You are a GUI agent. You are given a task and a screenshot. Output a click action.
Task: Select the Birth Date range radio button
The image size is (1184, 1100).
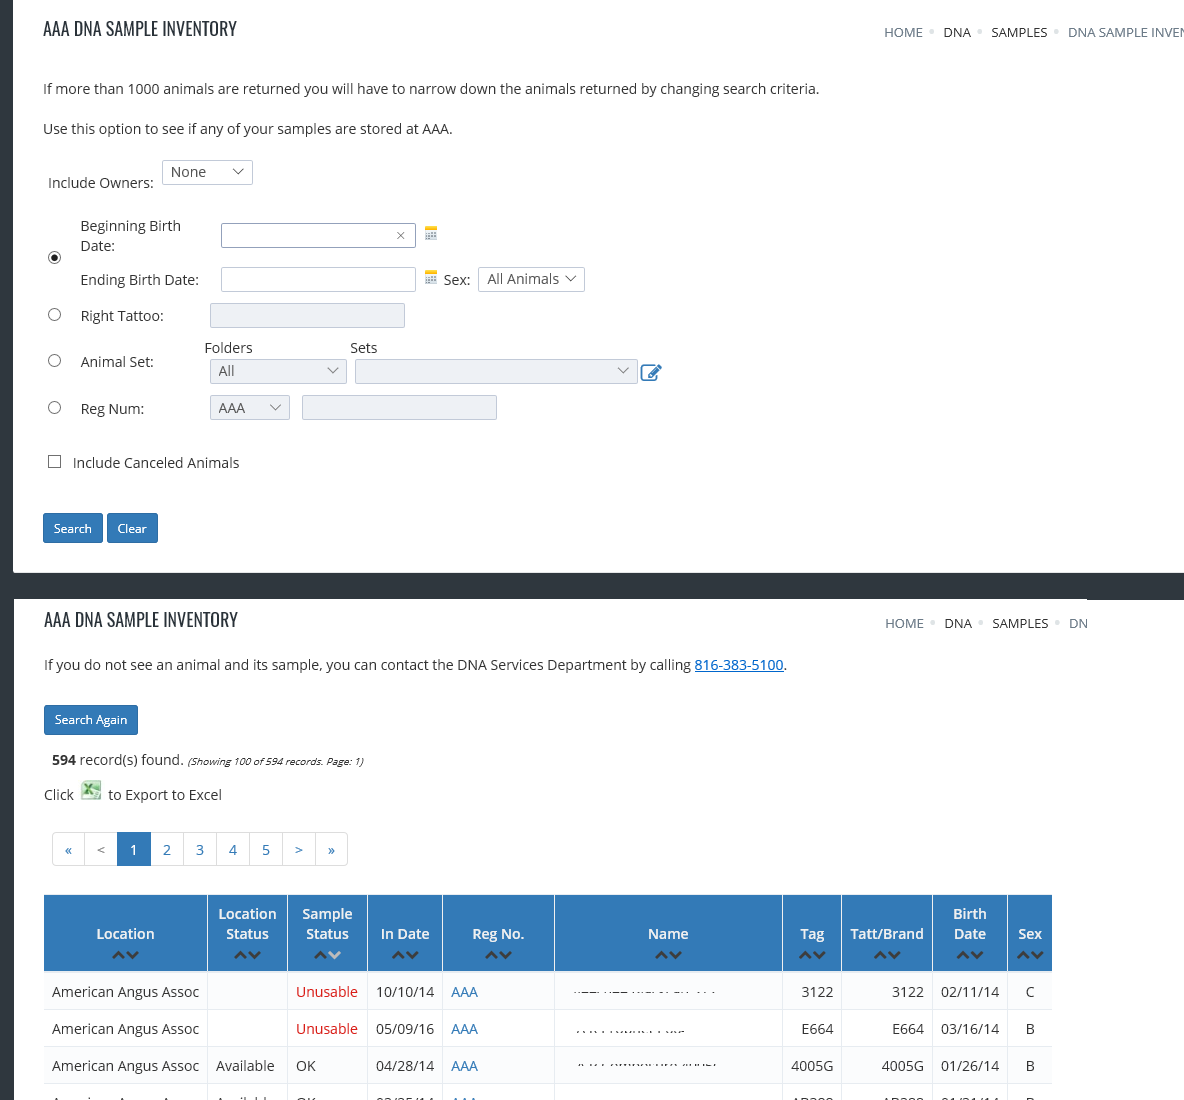pyautogui.click(x=54, y=257)
